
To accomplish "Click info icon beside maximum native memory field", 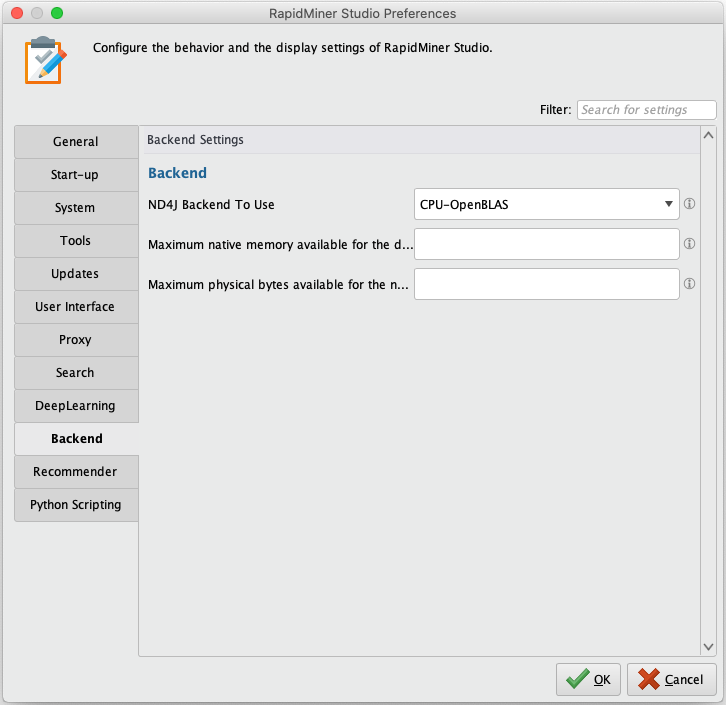I will pyautogui.click(x=689, y=243).
